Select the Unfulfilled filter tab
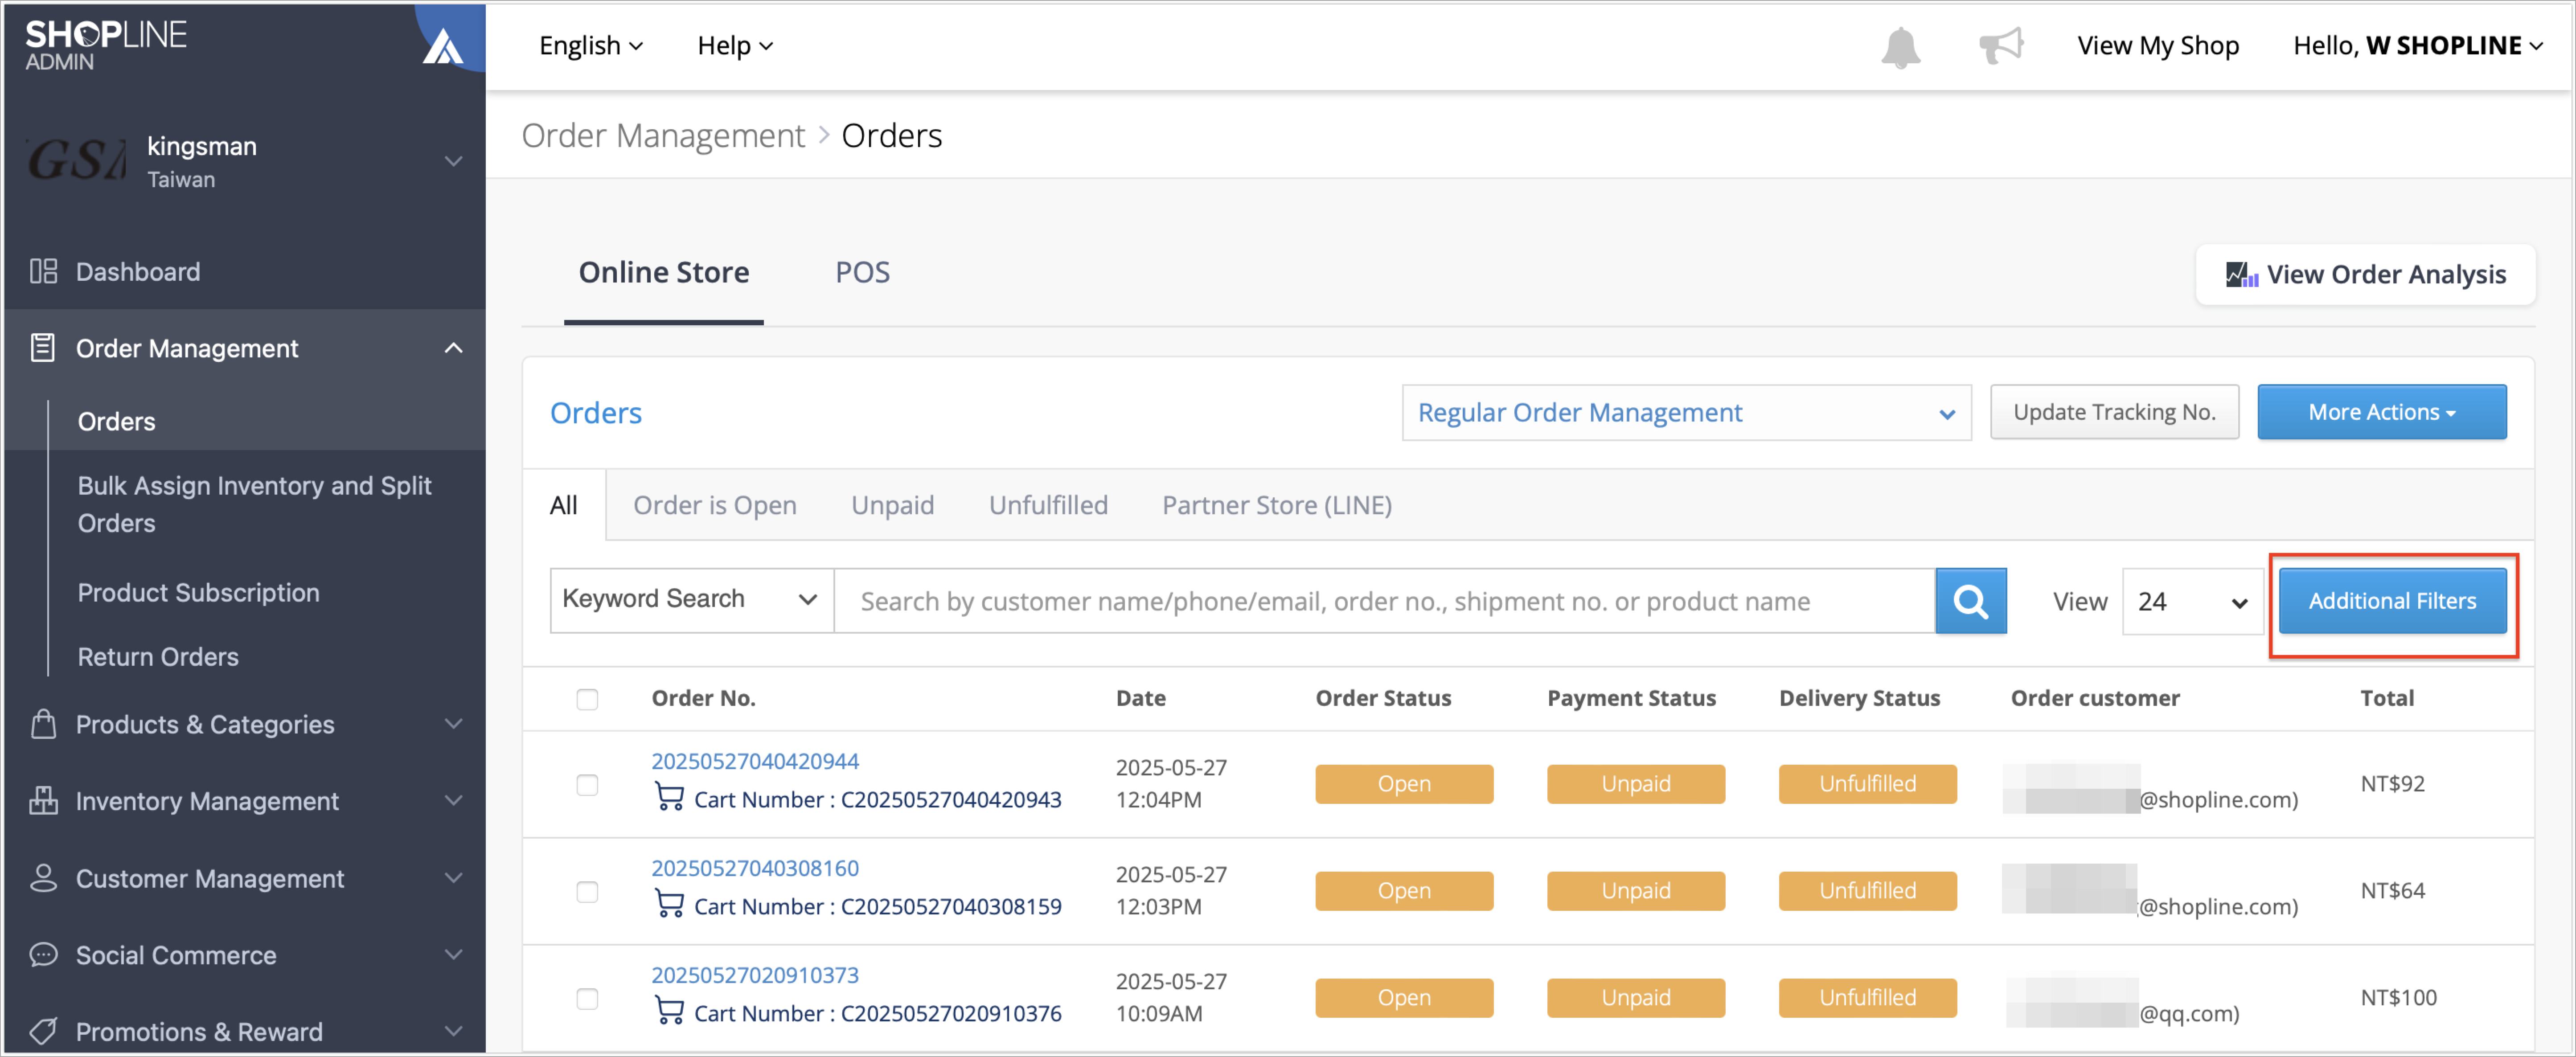Viewport: 2576px width, 1057px height. [x=1048, y=505]
